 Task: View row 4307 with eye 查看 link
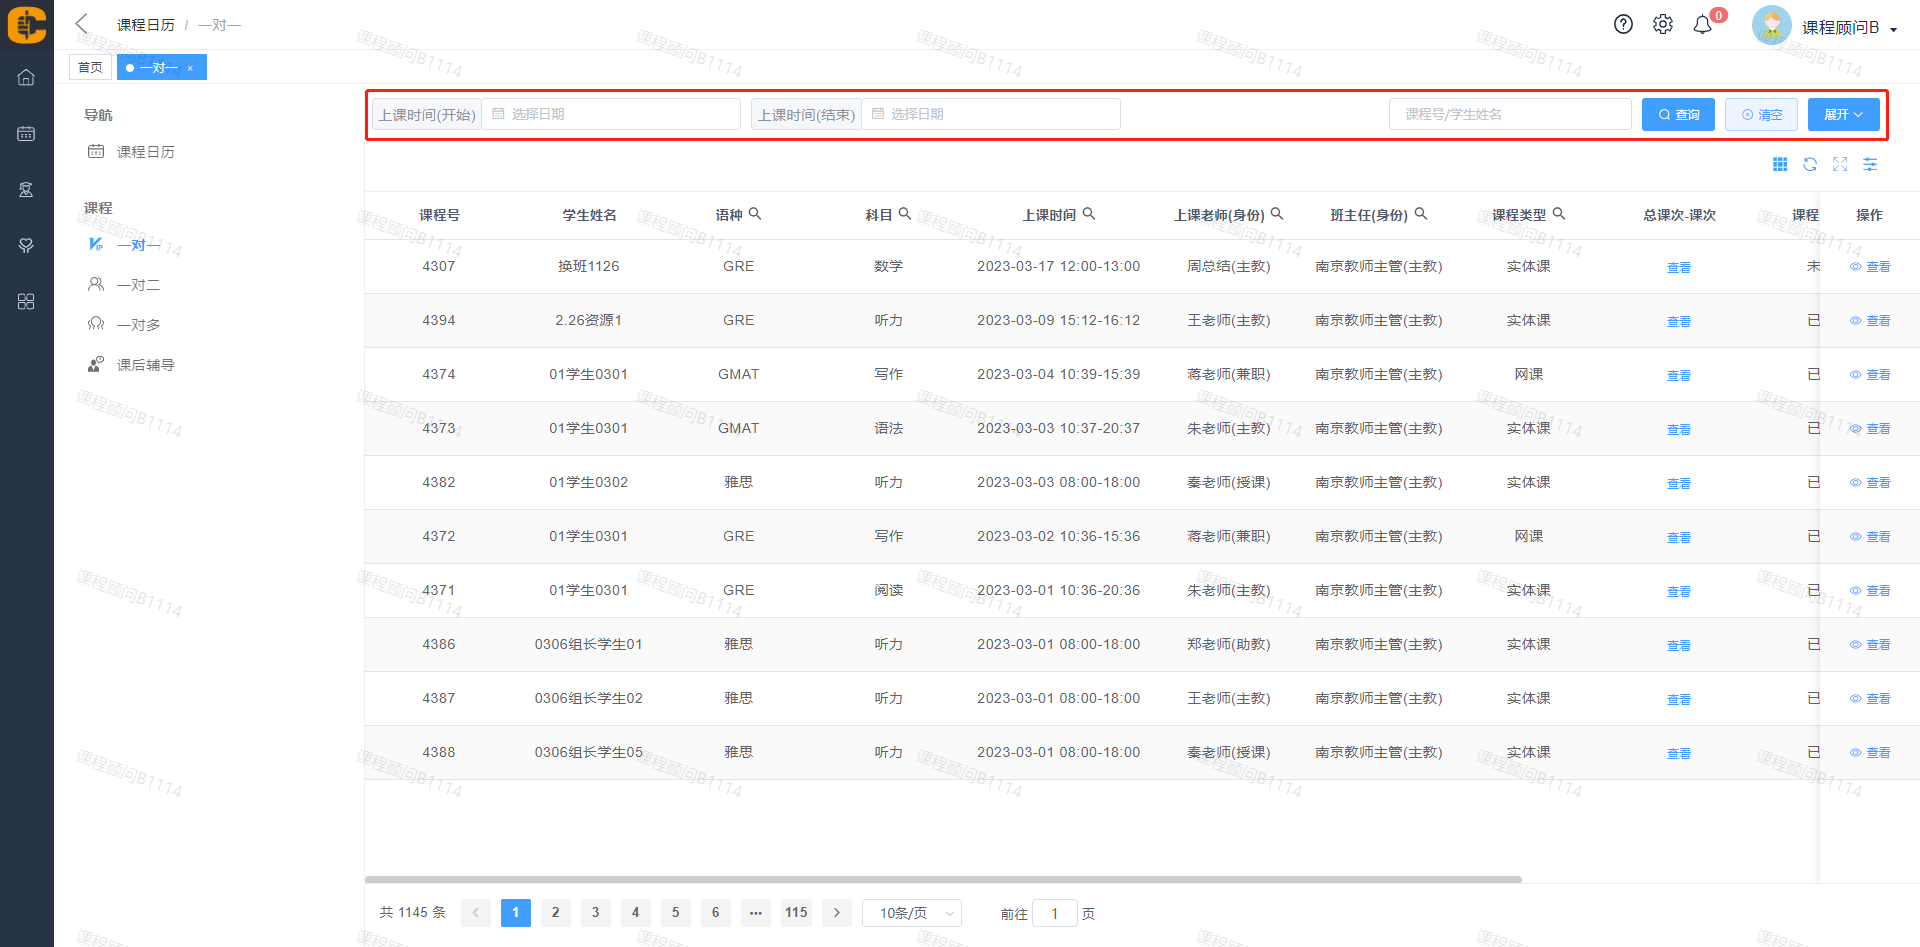pos(1870,267)
